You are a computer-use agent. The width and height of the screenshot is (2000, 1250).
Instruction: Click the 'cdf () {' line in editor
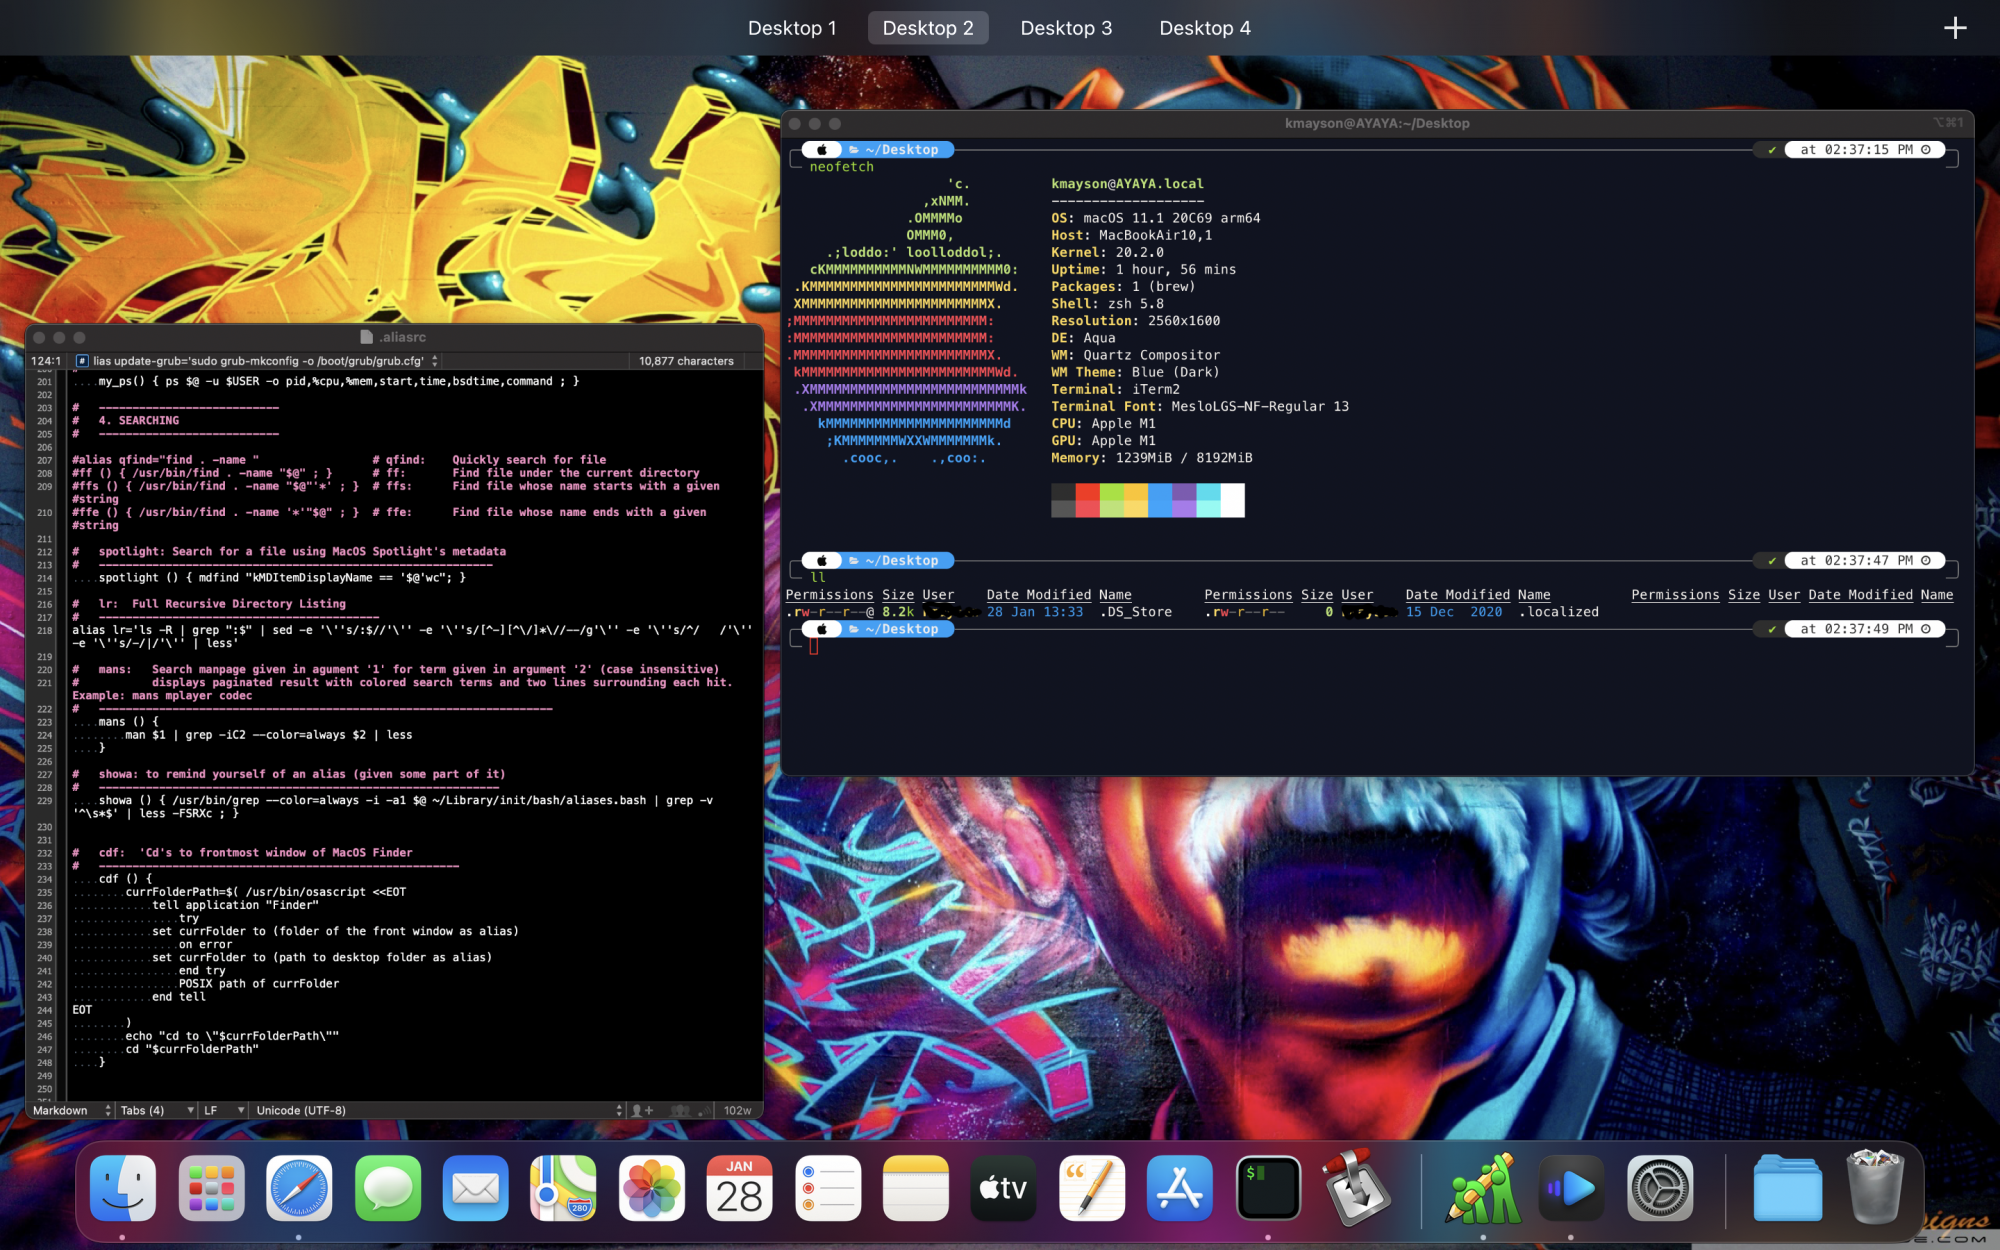[x=125, y=878]
